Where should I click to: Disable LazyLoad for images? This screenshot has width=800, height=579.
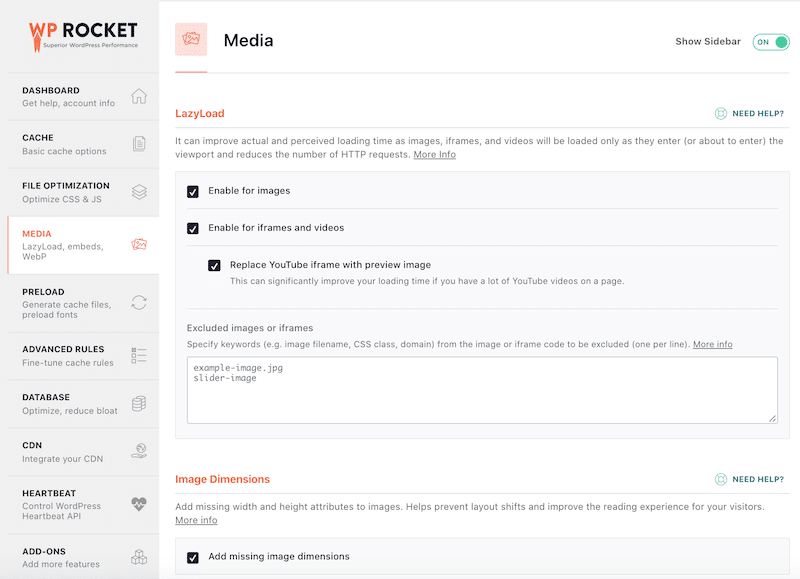click(x=193, y=189)
